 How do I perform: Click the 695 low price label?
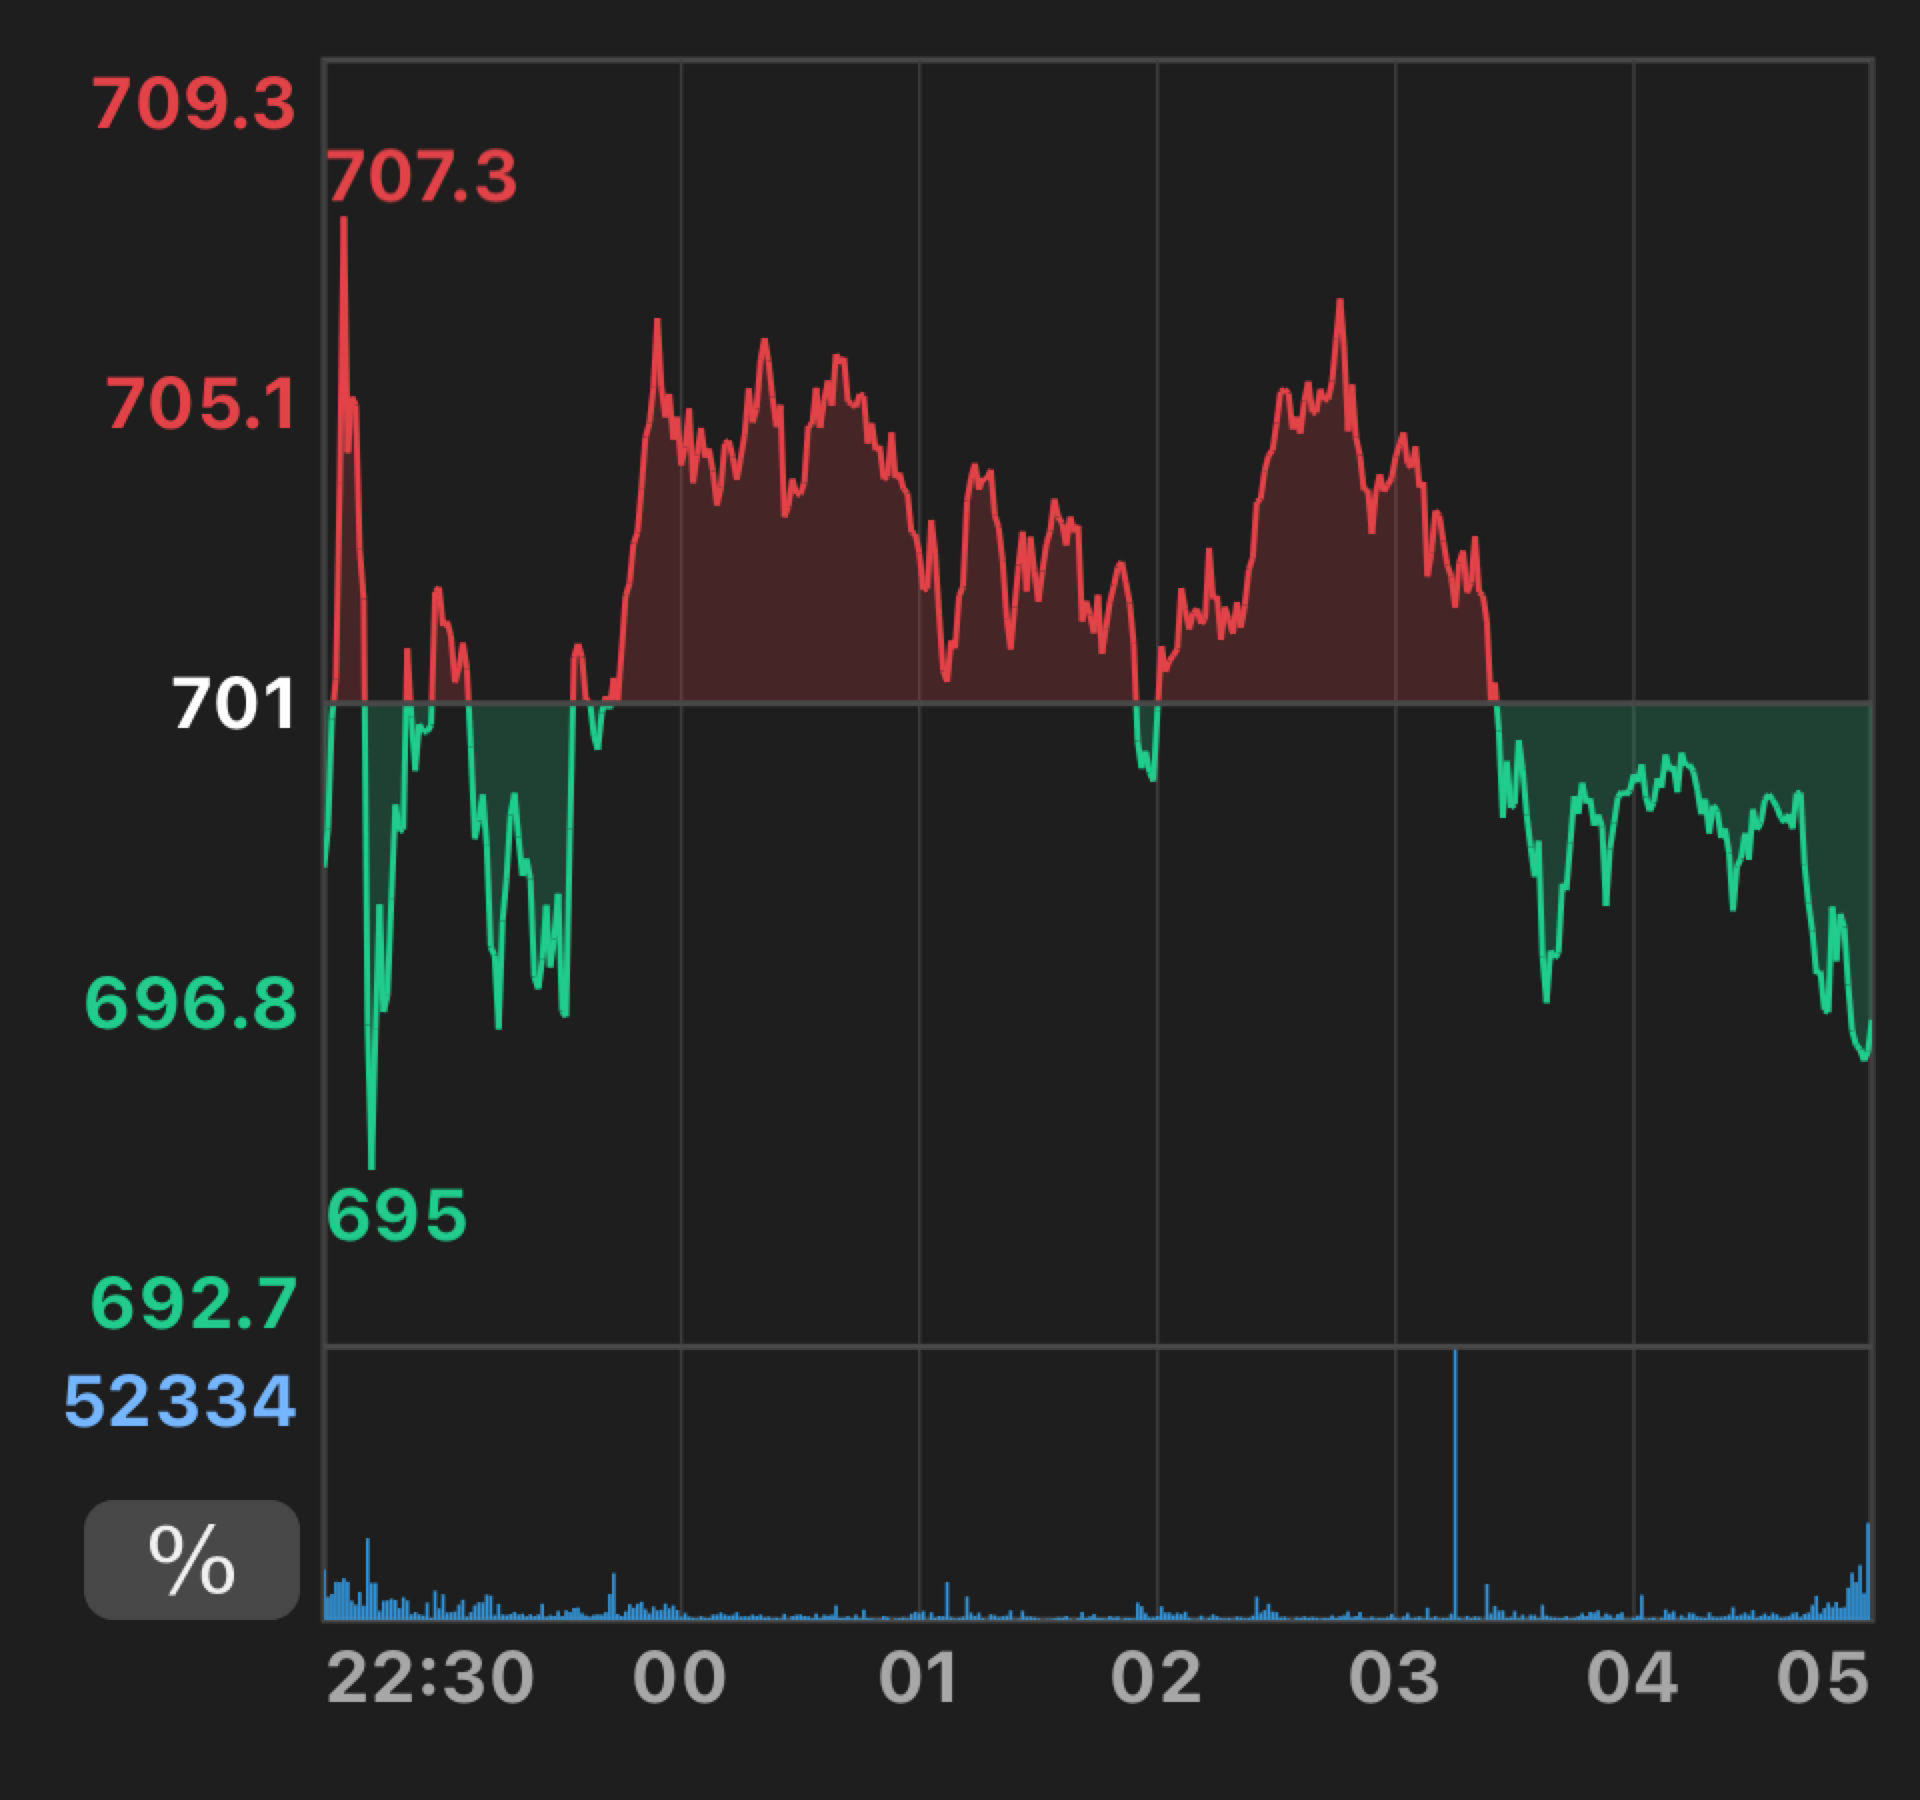click(x=397, y=1215)
